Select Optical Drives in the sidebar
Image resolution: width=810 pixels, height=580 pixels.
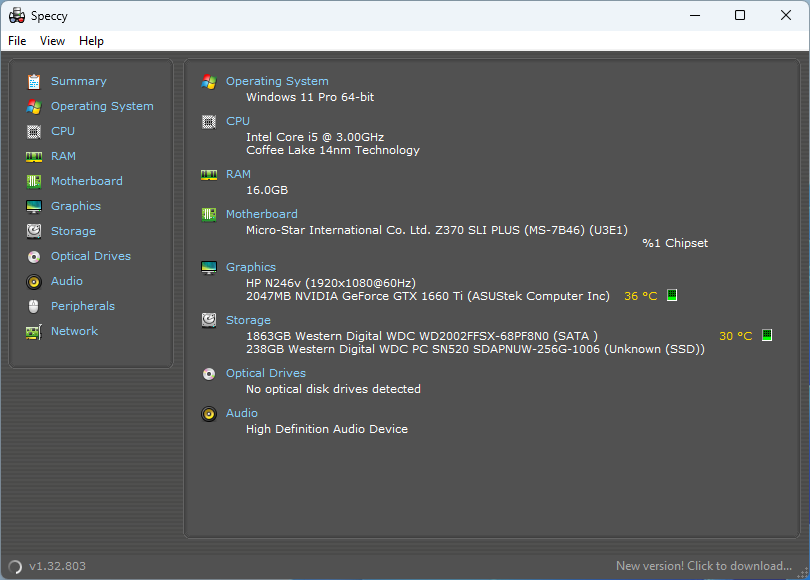[90, 256]
